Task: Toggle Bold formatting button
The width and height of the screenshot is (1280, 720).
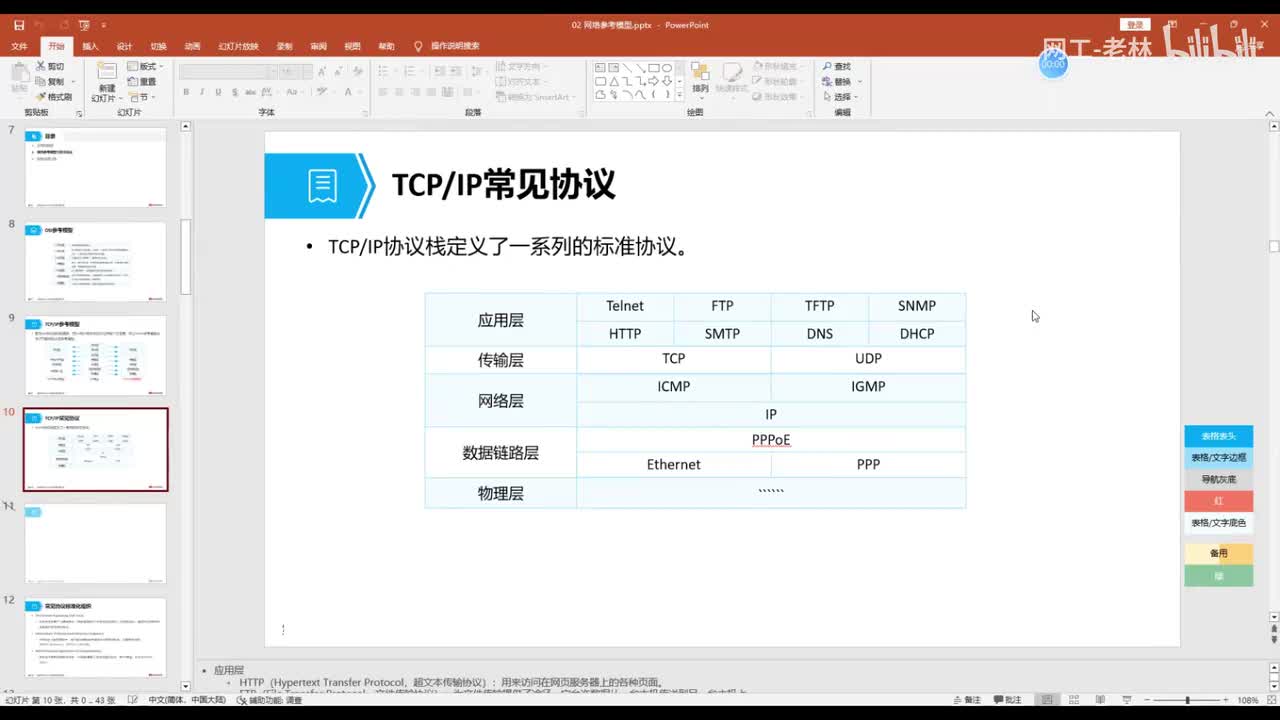Action: tap(186, 92)
